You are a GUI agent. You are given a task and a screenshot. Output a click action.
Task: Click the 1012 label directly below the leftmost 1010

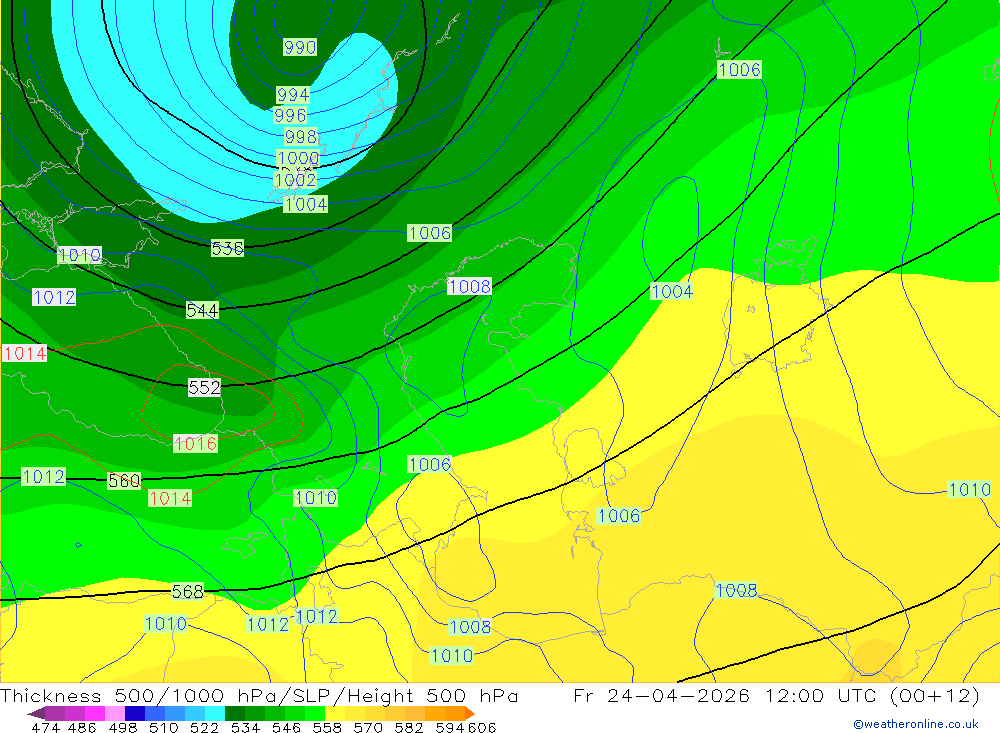54,297
